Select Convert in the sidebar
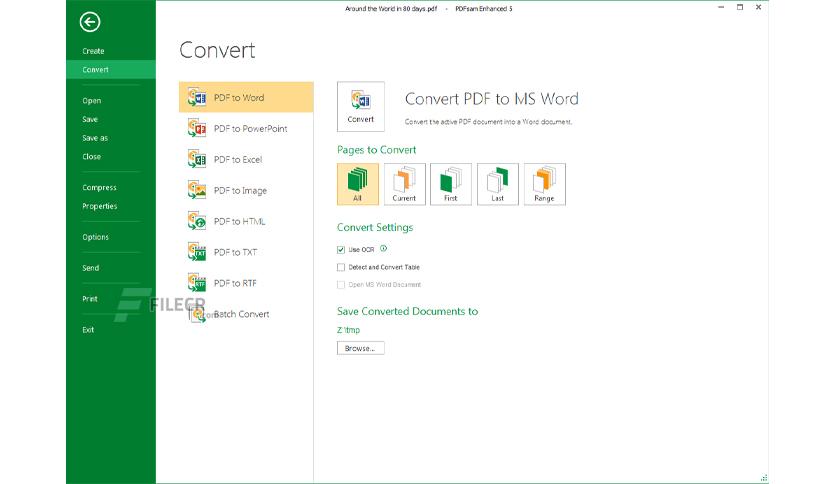 tap(111, 70)
